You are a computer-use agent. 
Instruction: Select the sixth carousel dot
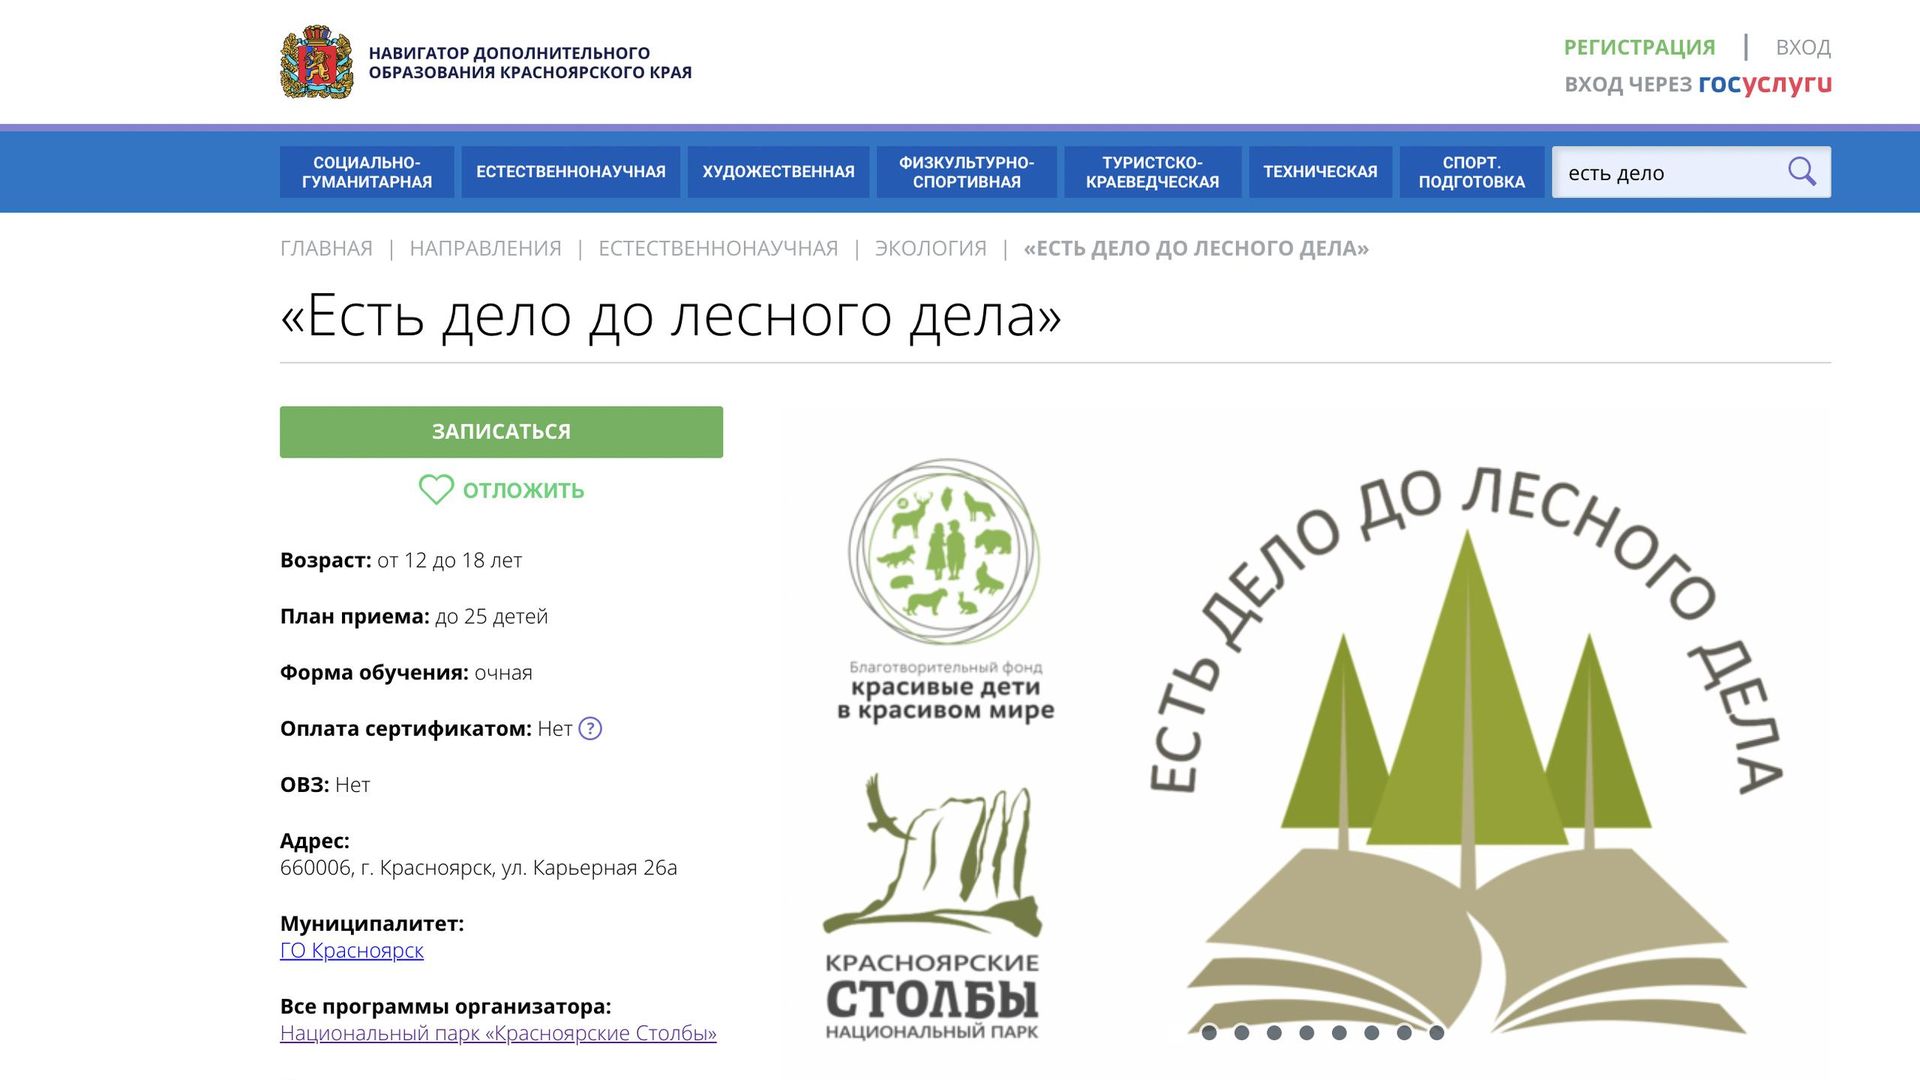coord(1372,1033)
